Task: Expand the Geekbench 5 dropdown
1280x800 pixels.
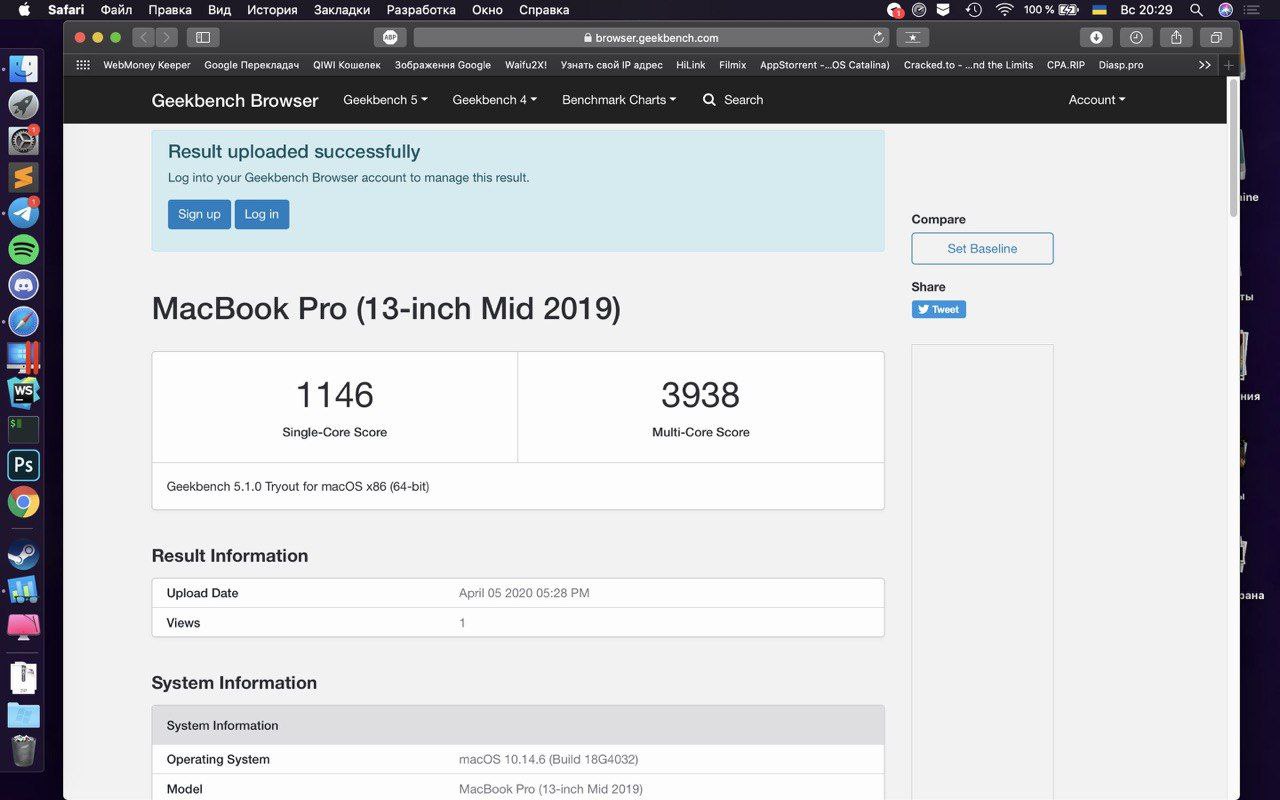Action: coord(385,100)
